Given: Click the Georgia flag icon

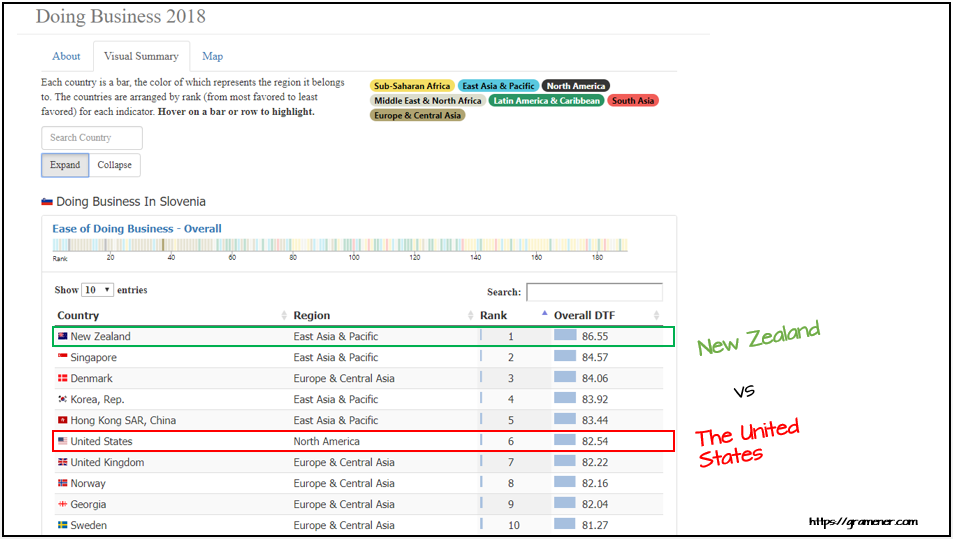Looking at the screenshot, I should (x=63, y=504).
